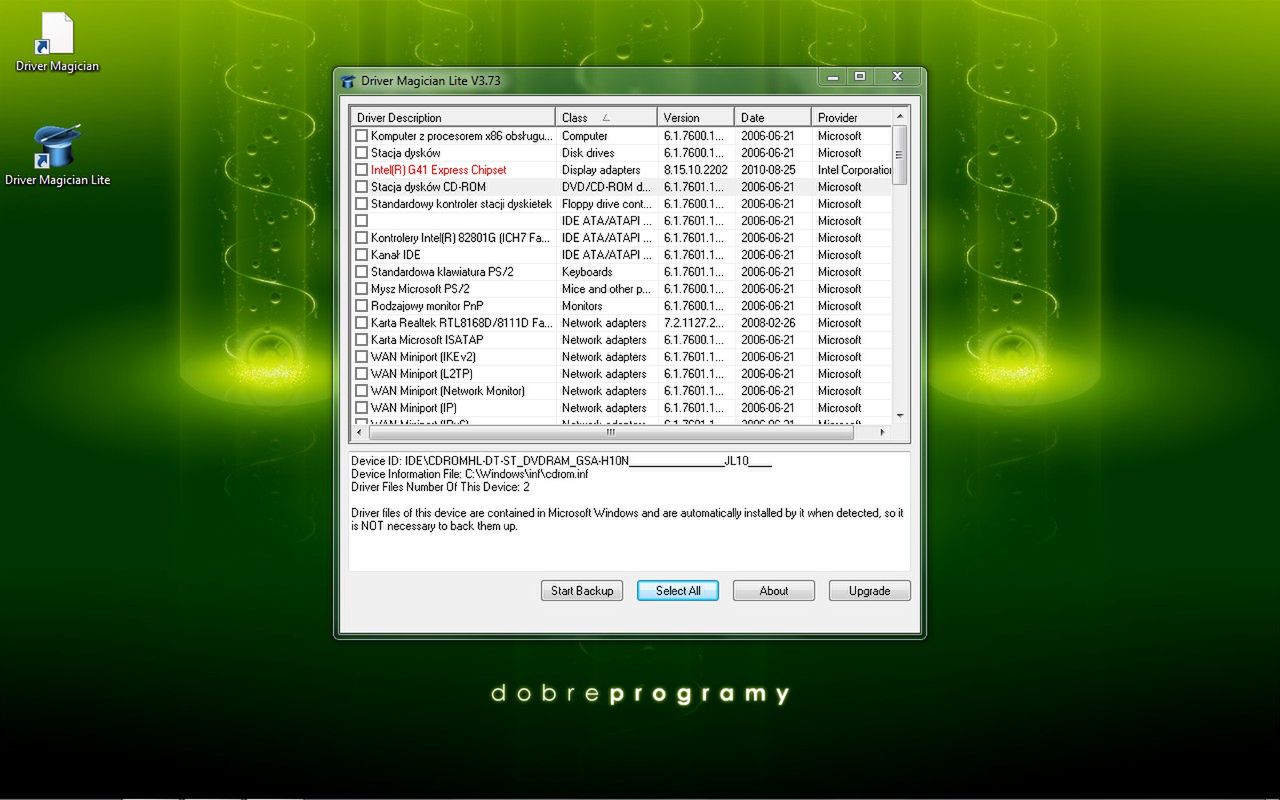Click the driver list scroll up arrow

point(900,115)
